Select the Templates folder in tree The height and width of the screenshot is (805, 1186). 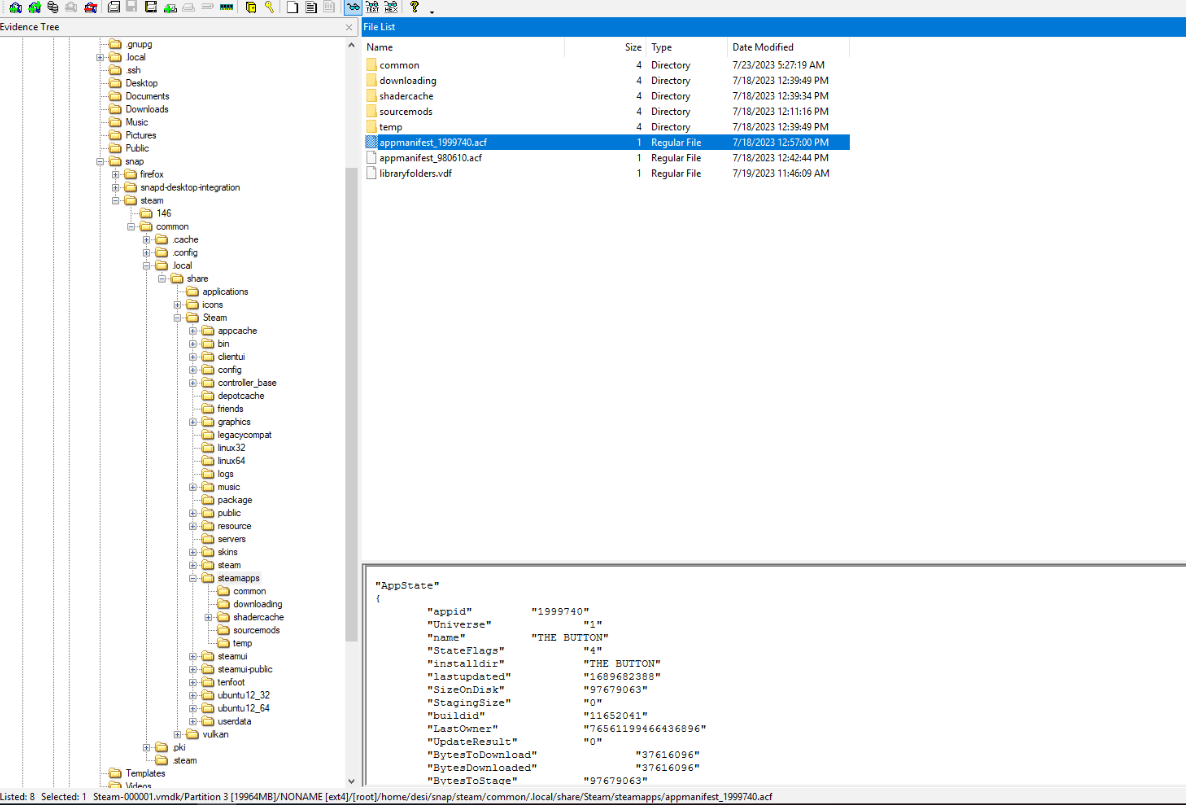(x=145, y=774)
